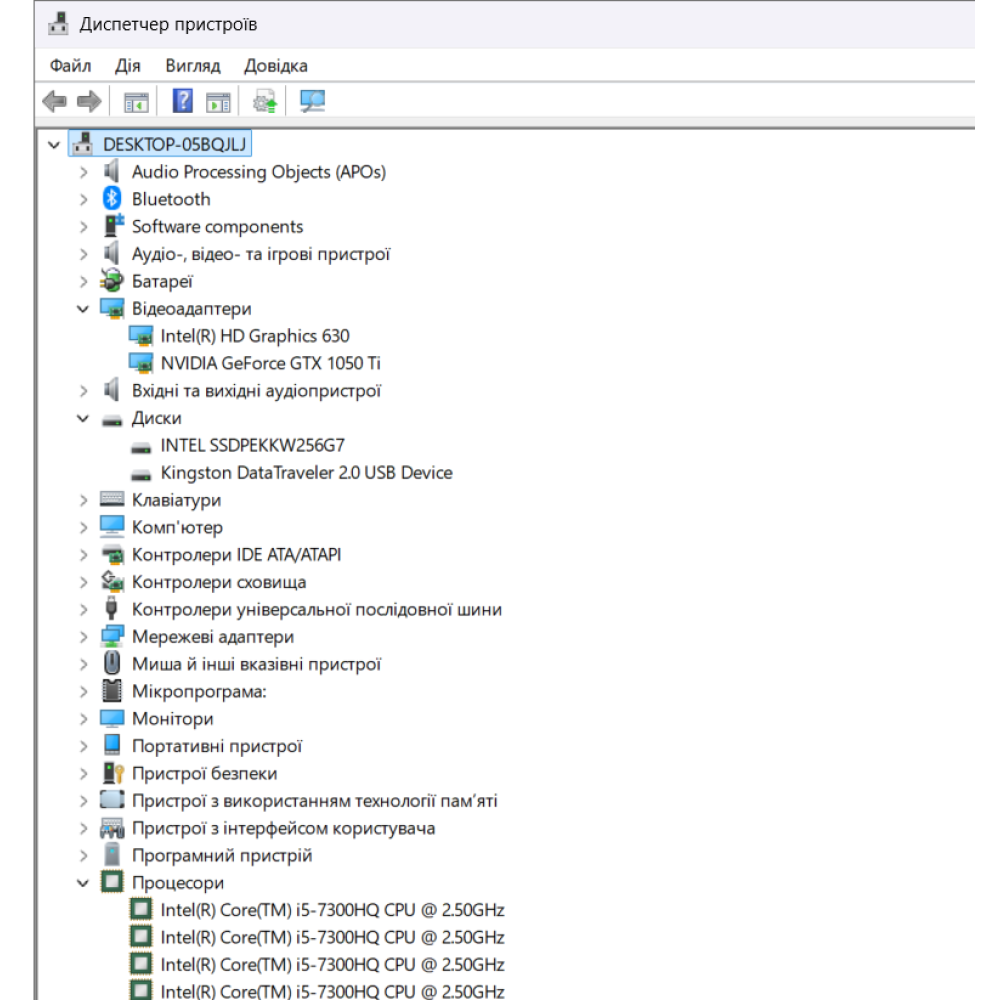Expand the Клавіатури category

(x=83, y=500)
